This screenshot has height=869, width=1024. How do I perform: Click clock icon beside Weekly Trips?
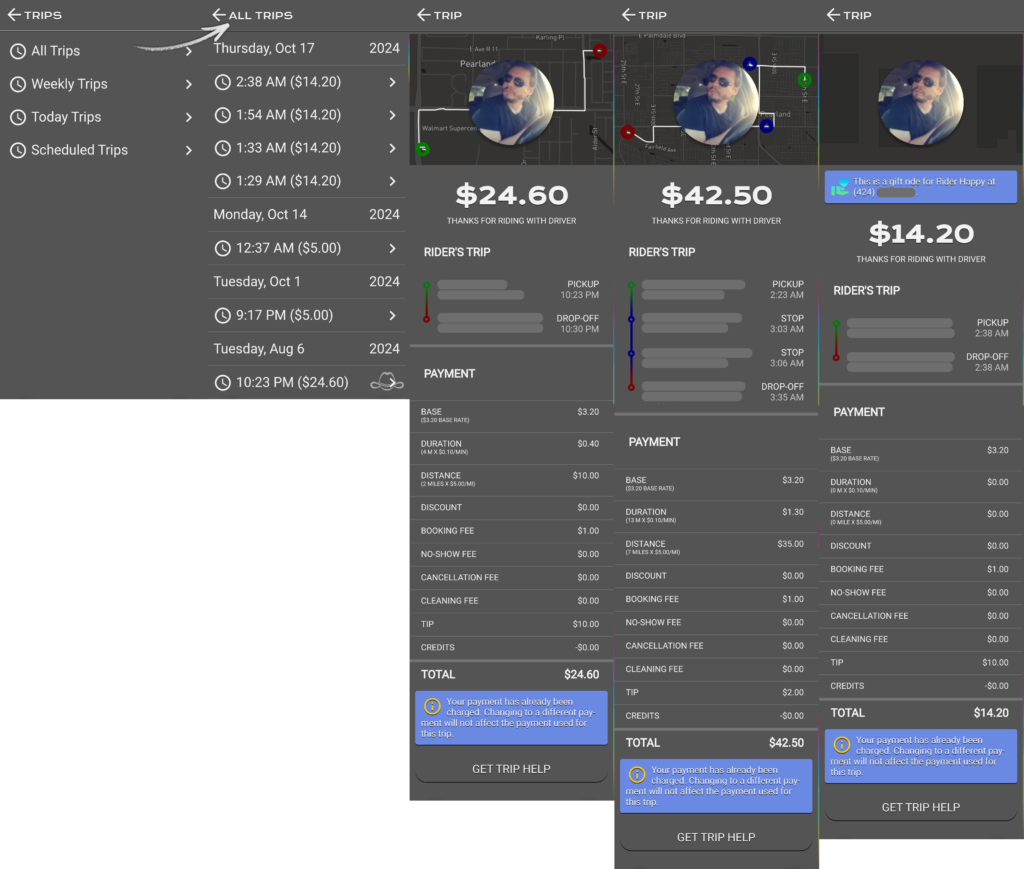pyautogui.click(x=18, y=84)
